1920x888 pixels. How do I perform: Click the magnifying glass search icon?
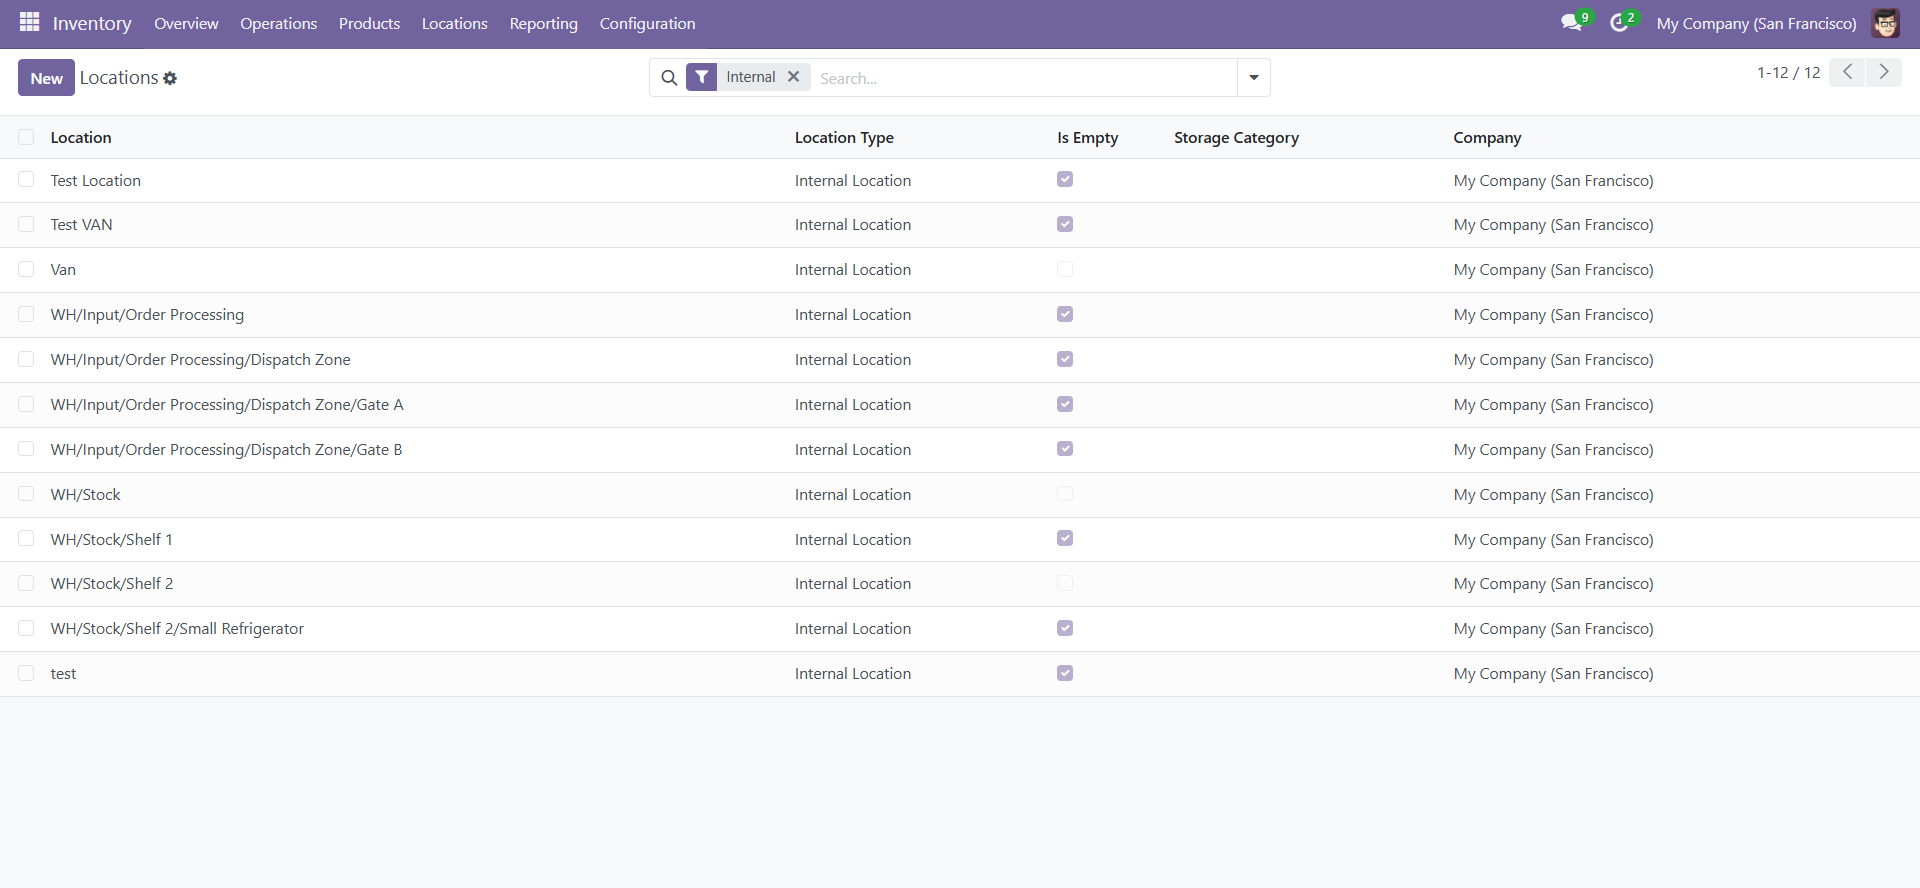pyautogui.click(x=669, y=78)
